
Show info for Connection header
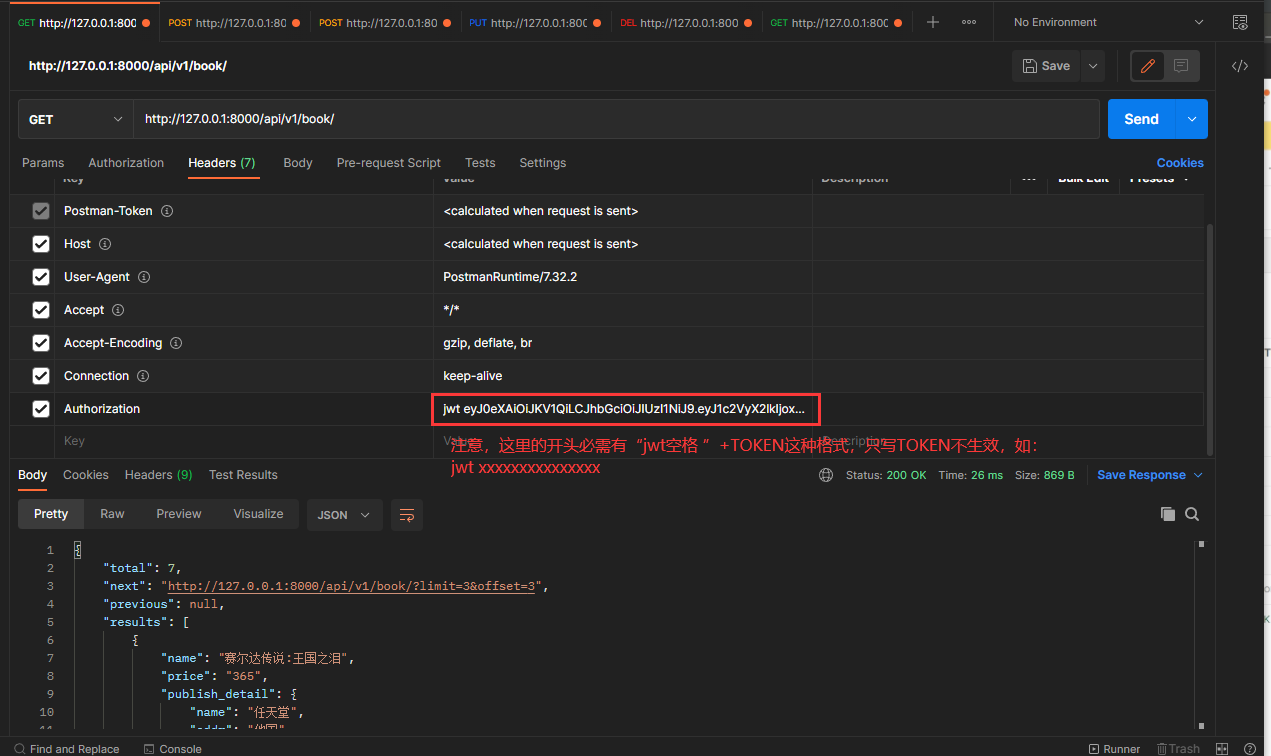click(143, 376)
